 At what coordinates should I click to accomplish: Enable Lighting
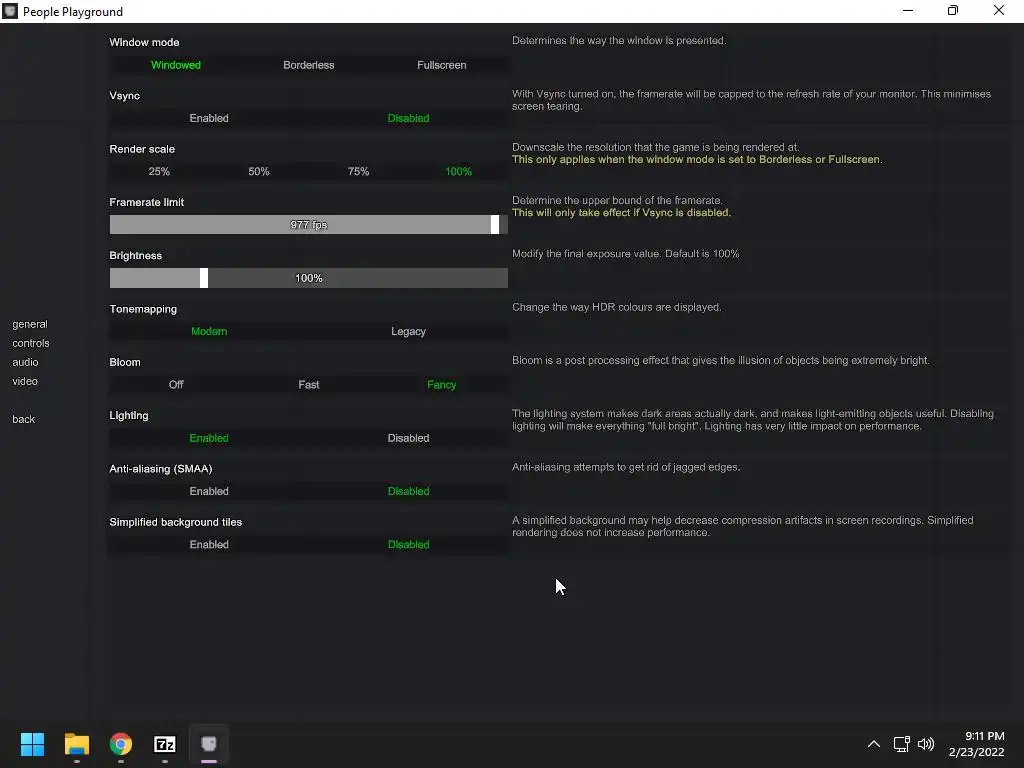point(209,438)
